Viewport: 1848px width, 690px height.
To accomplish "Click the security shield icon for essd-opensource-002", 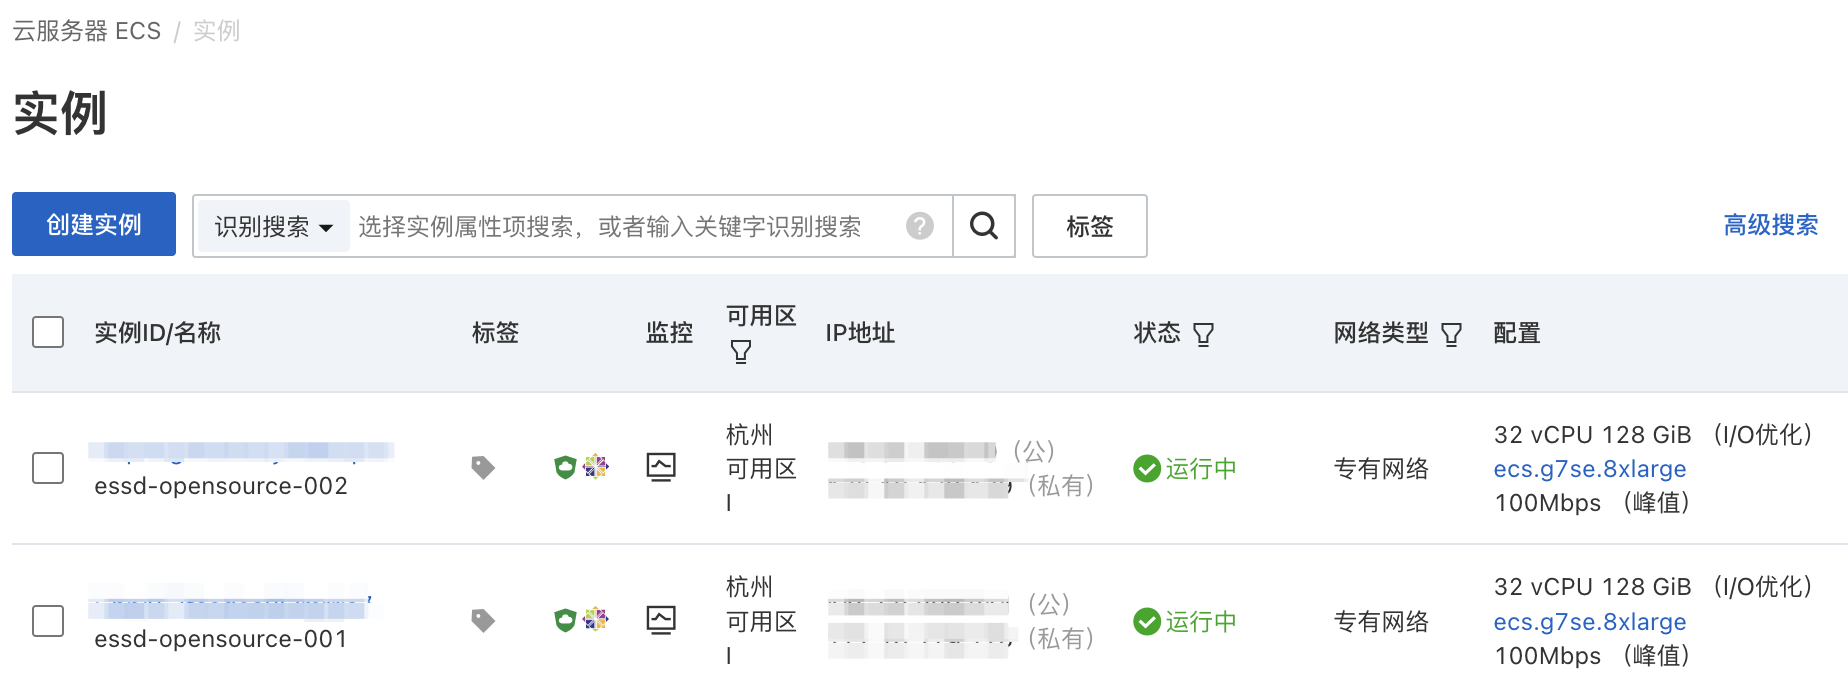I will point(563,467).
